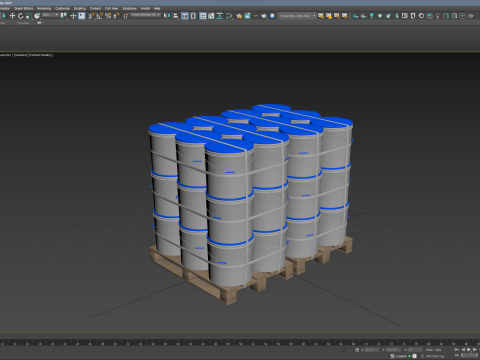Click the Align tool icon
This screenshot has height=360, width=480.
click(x=175, y=16)
